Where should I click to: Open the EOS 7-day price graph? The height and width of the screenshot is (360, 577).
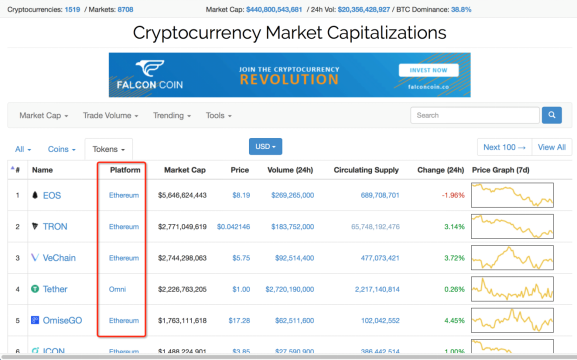click(512, 195)
